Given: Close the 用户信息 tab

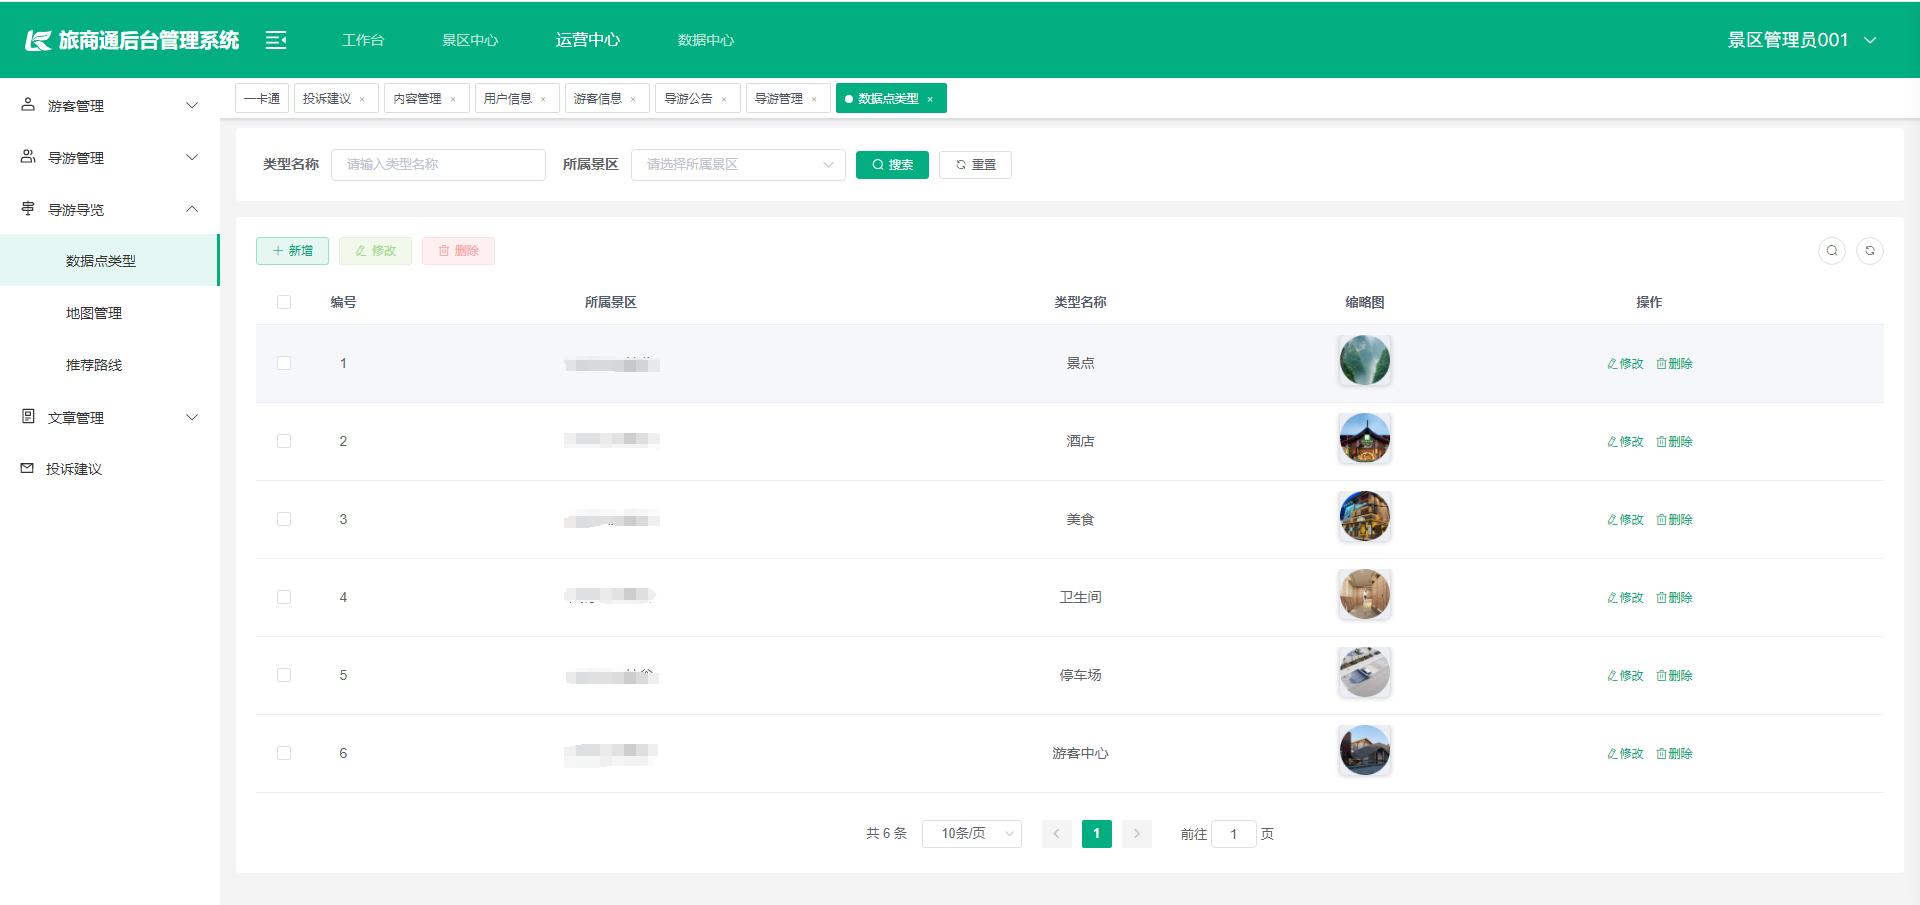Looking at the screenshot, I should tap(543, 99).
